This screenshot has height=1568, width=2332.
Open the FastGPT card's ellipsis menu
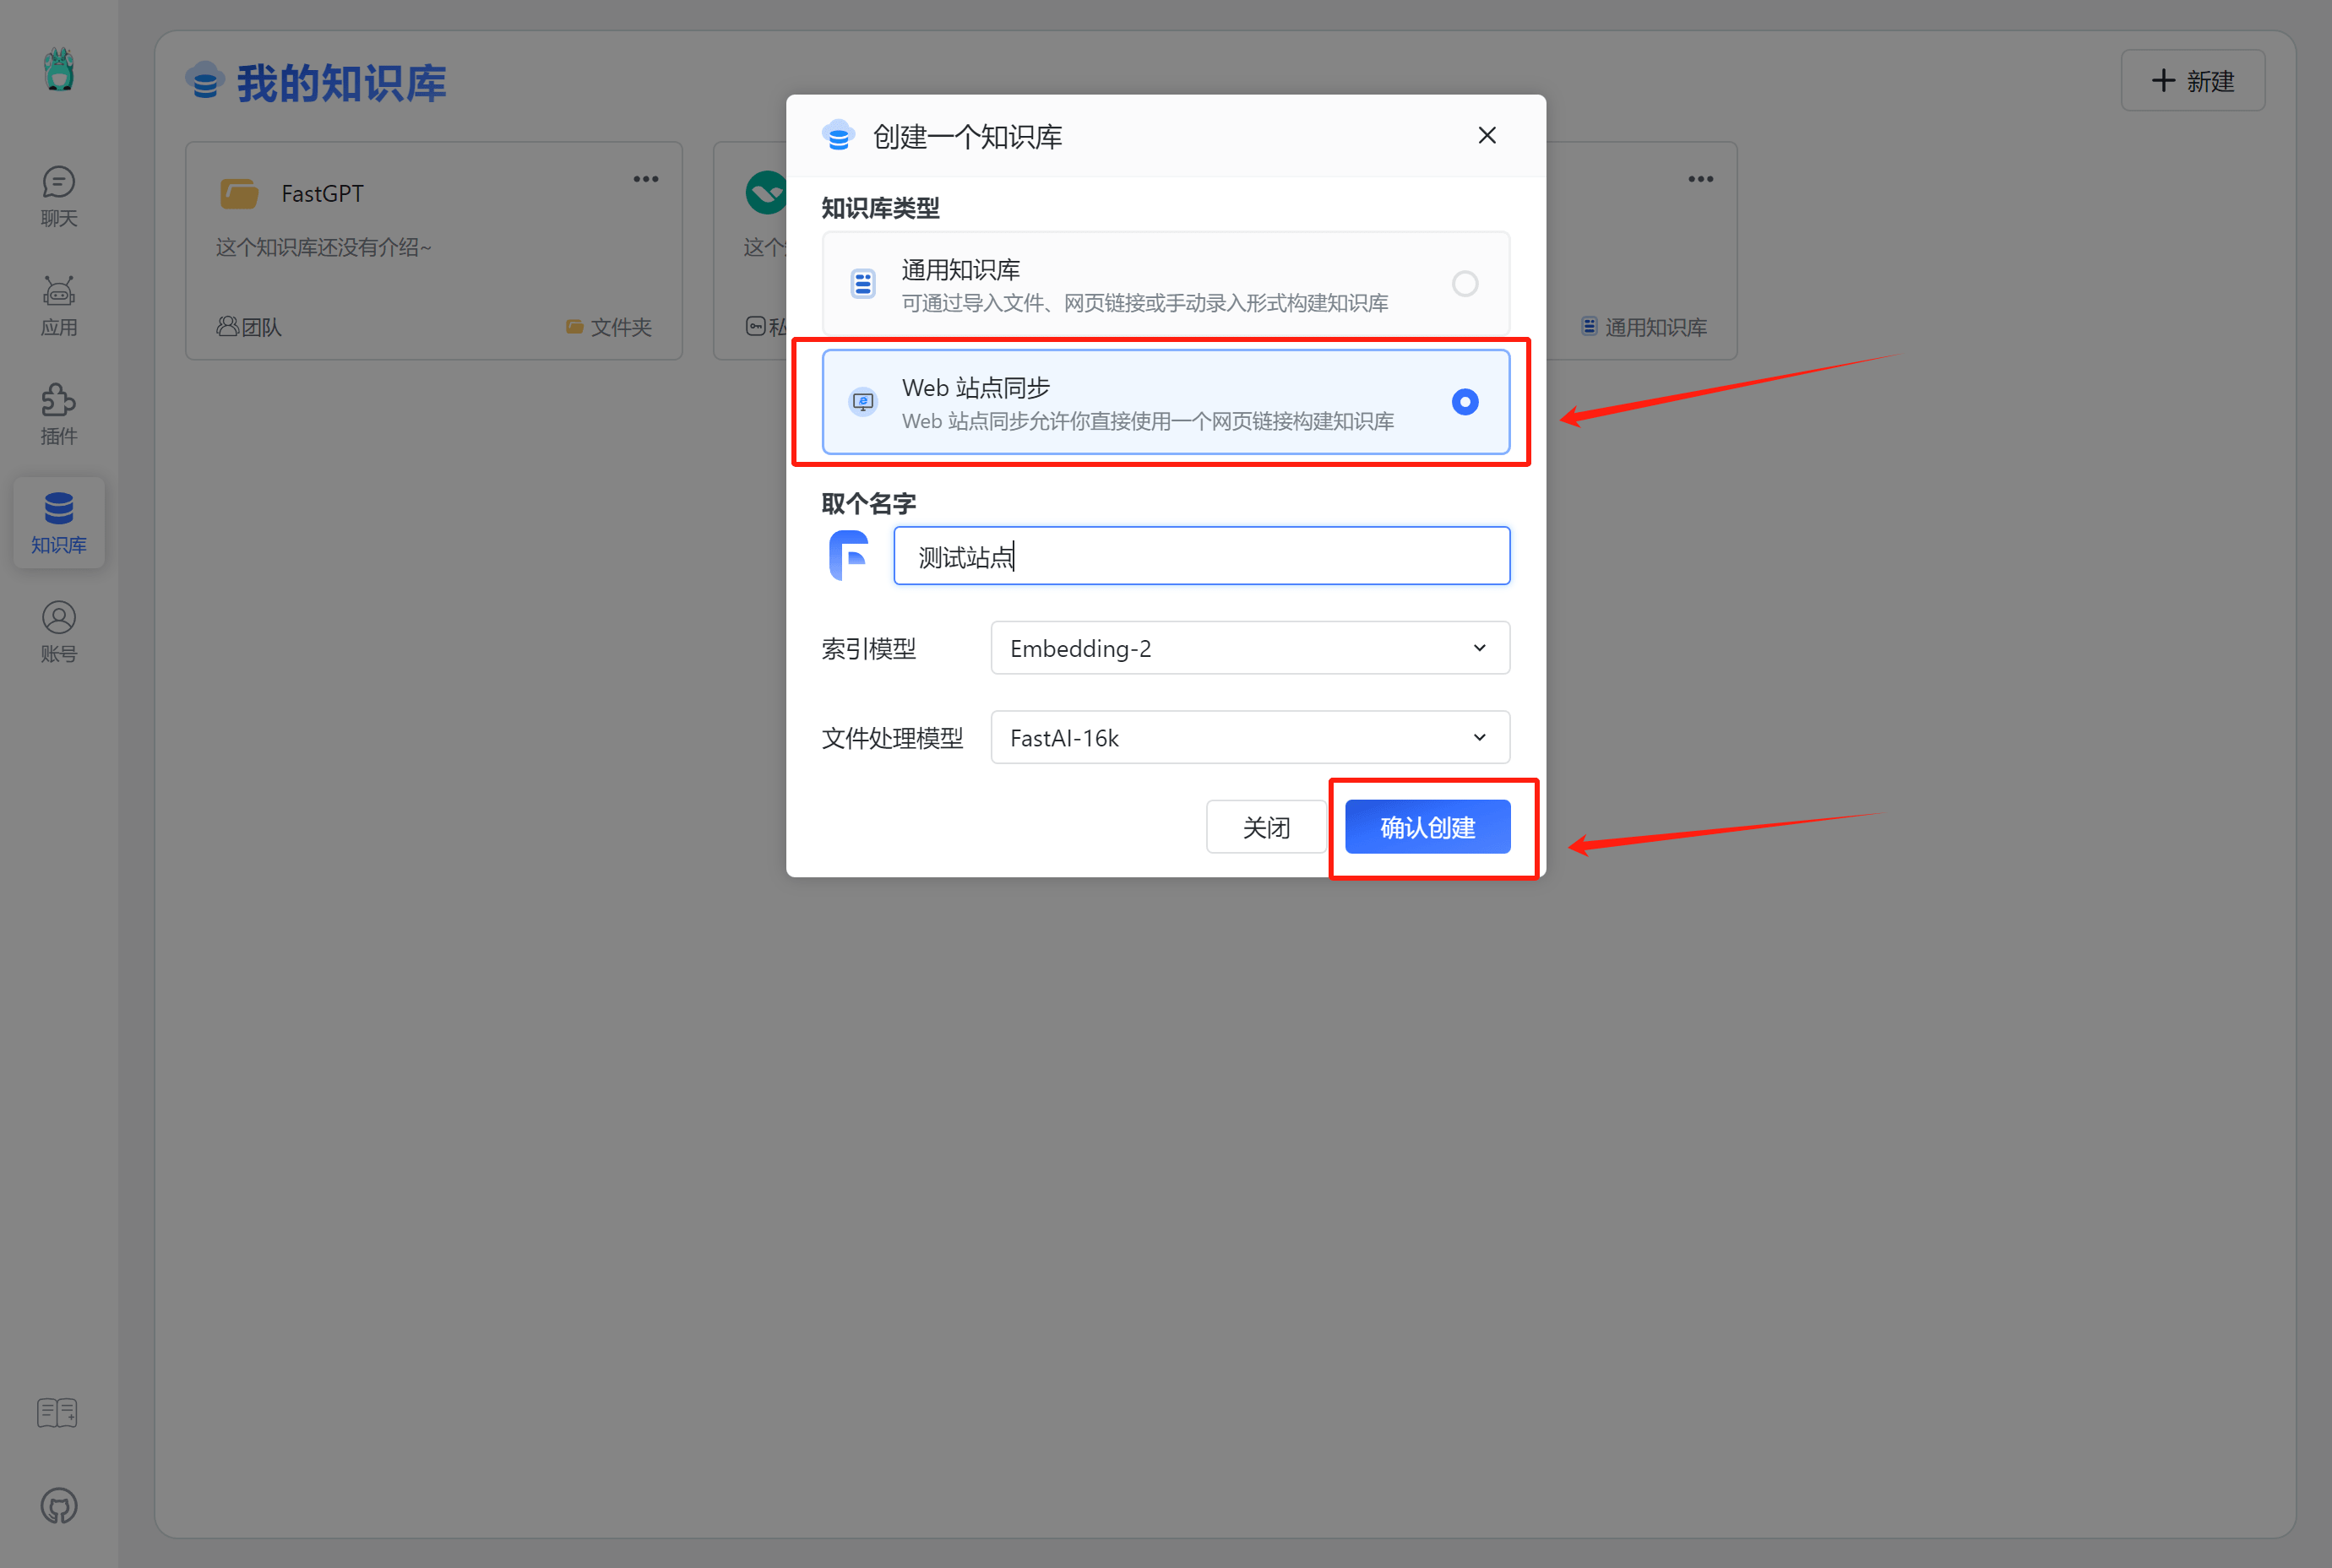click(x=645, y=178)
